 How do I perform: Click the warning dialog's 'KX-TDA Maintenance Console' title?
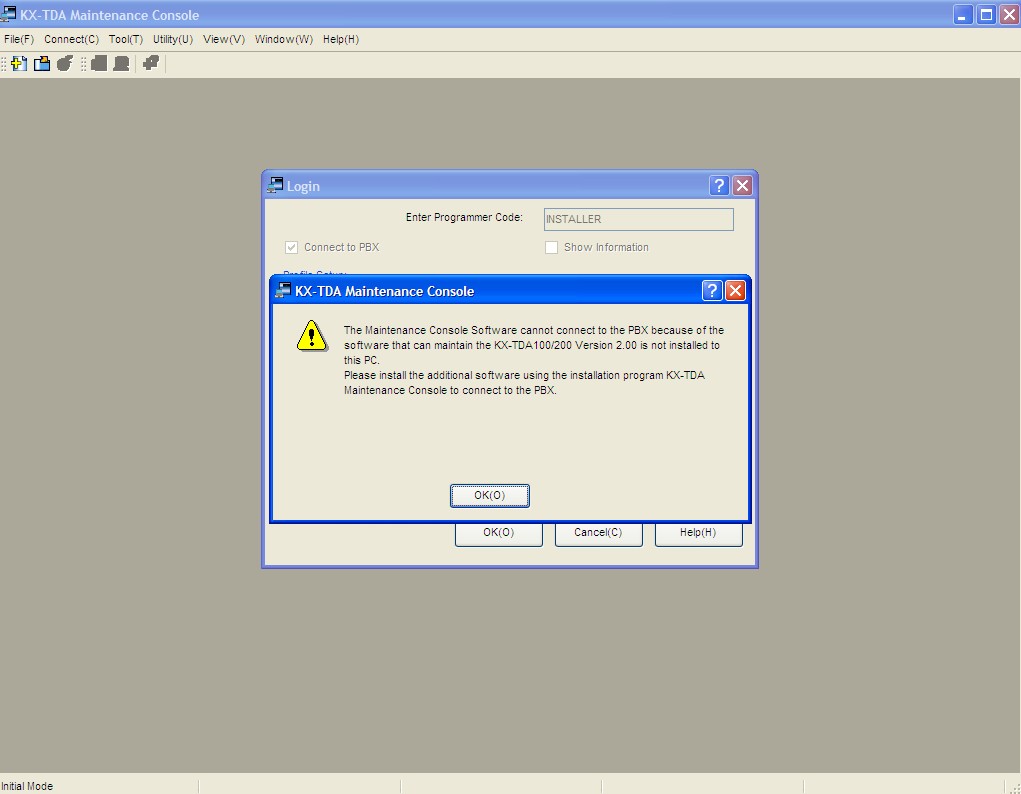(x=385, y=291)
